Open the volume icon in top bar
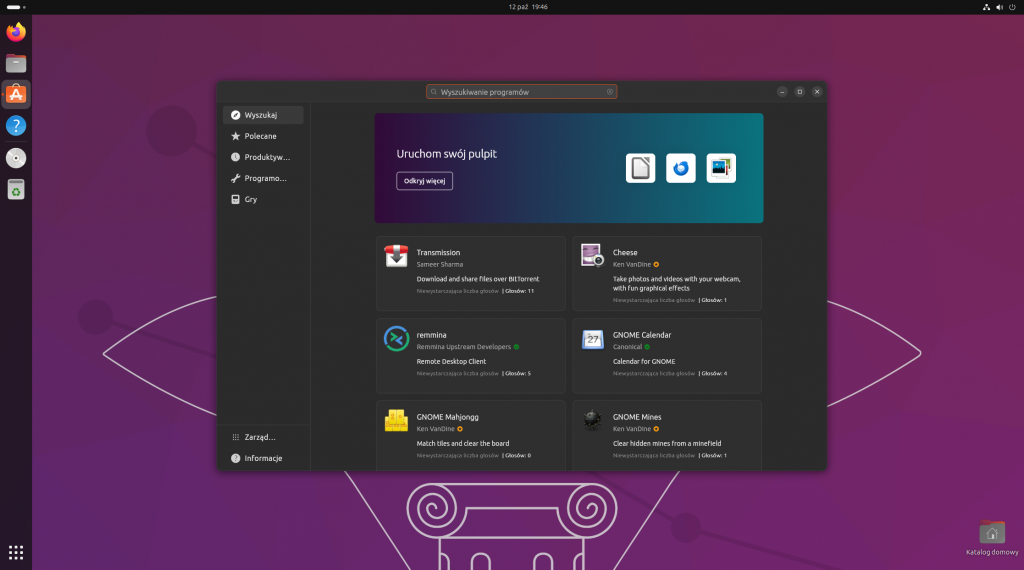1024x570 pixels. [x=999, y=7]
